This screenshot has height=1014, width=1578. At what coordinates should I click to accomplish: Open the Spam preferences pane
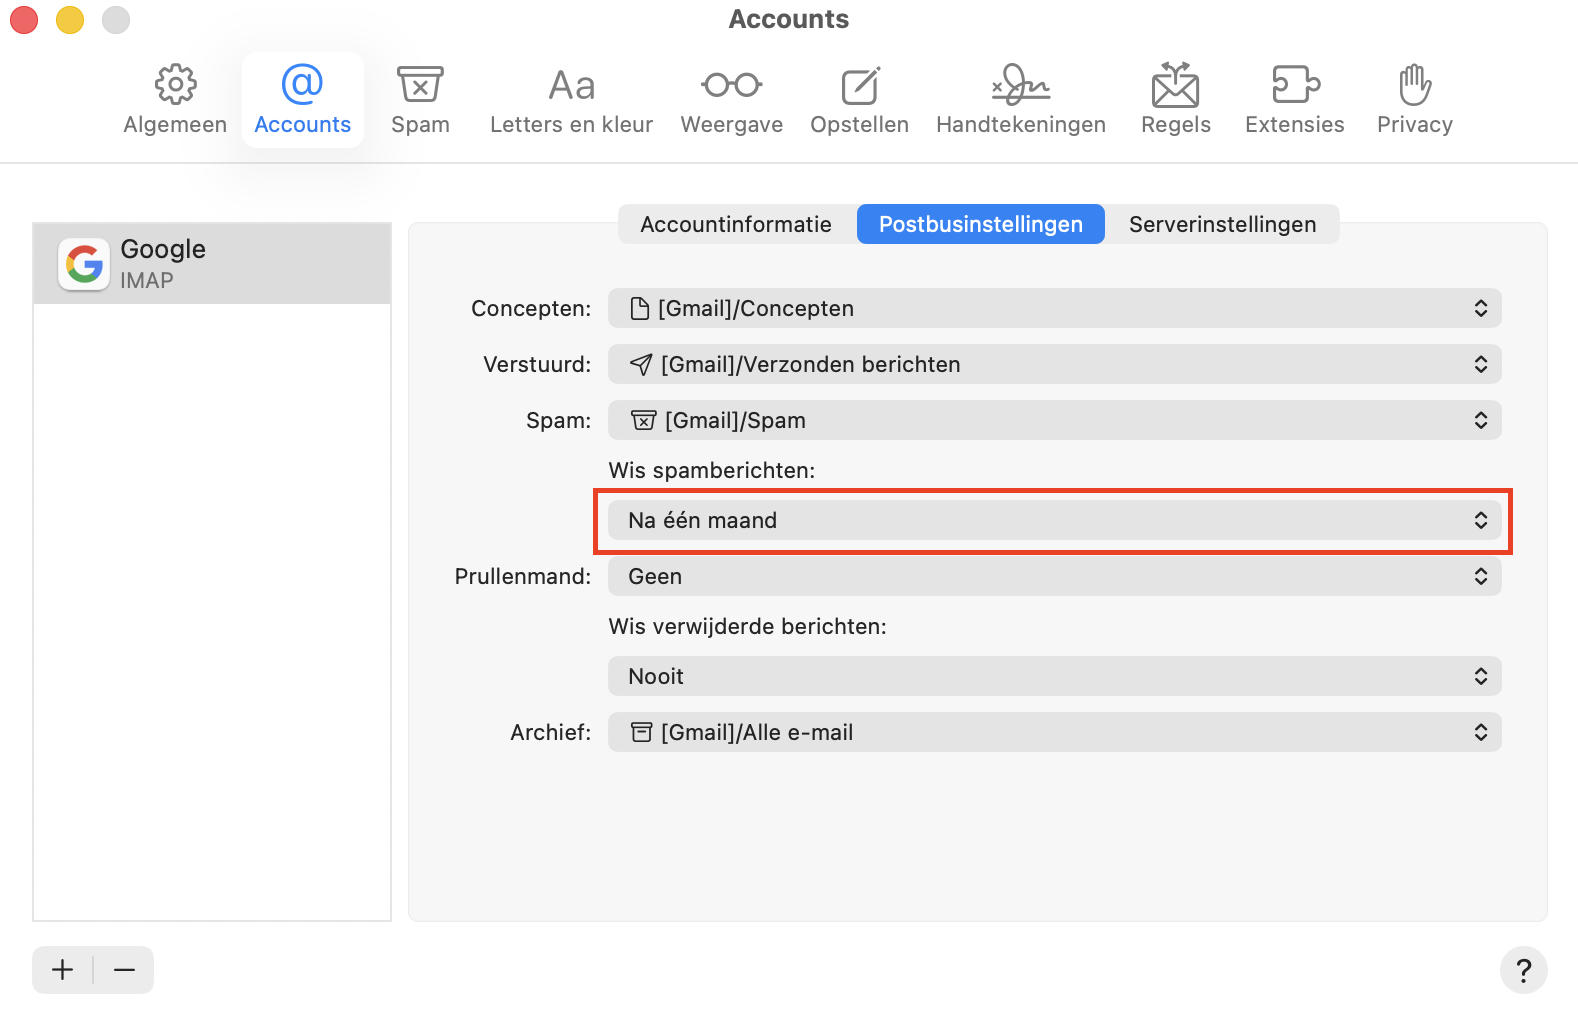(x=420, y=100)
